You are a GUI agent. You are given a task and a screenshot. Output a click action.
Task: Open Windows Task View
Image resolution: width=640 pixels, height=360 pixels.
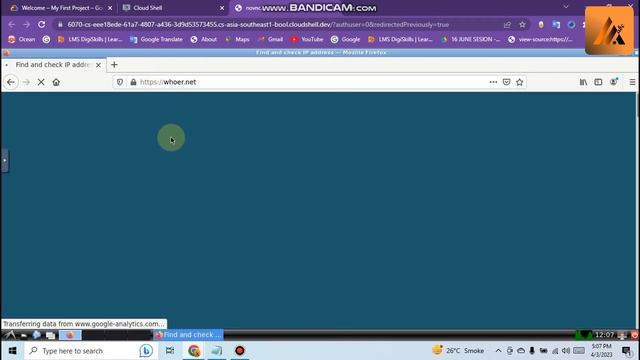tap(170, 351)
